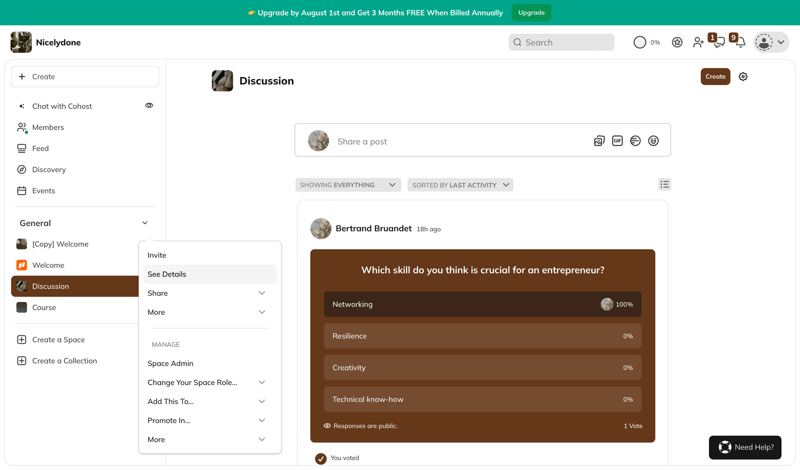Select Space Admin in the menu
Image resolution: width=800 pixels, height=470 pixels.
171,364
